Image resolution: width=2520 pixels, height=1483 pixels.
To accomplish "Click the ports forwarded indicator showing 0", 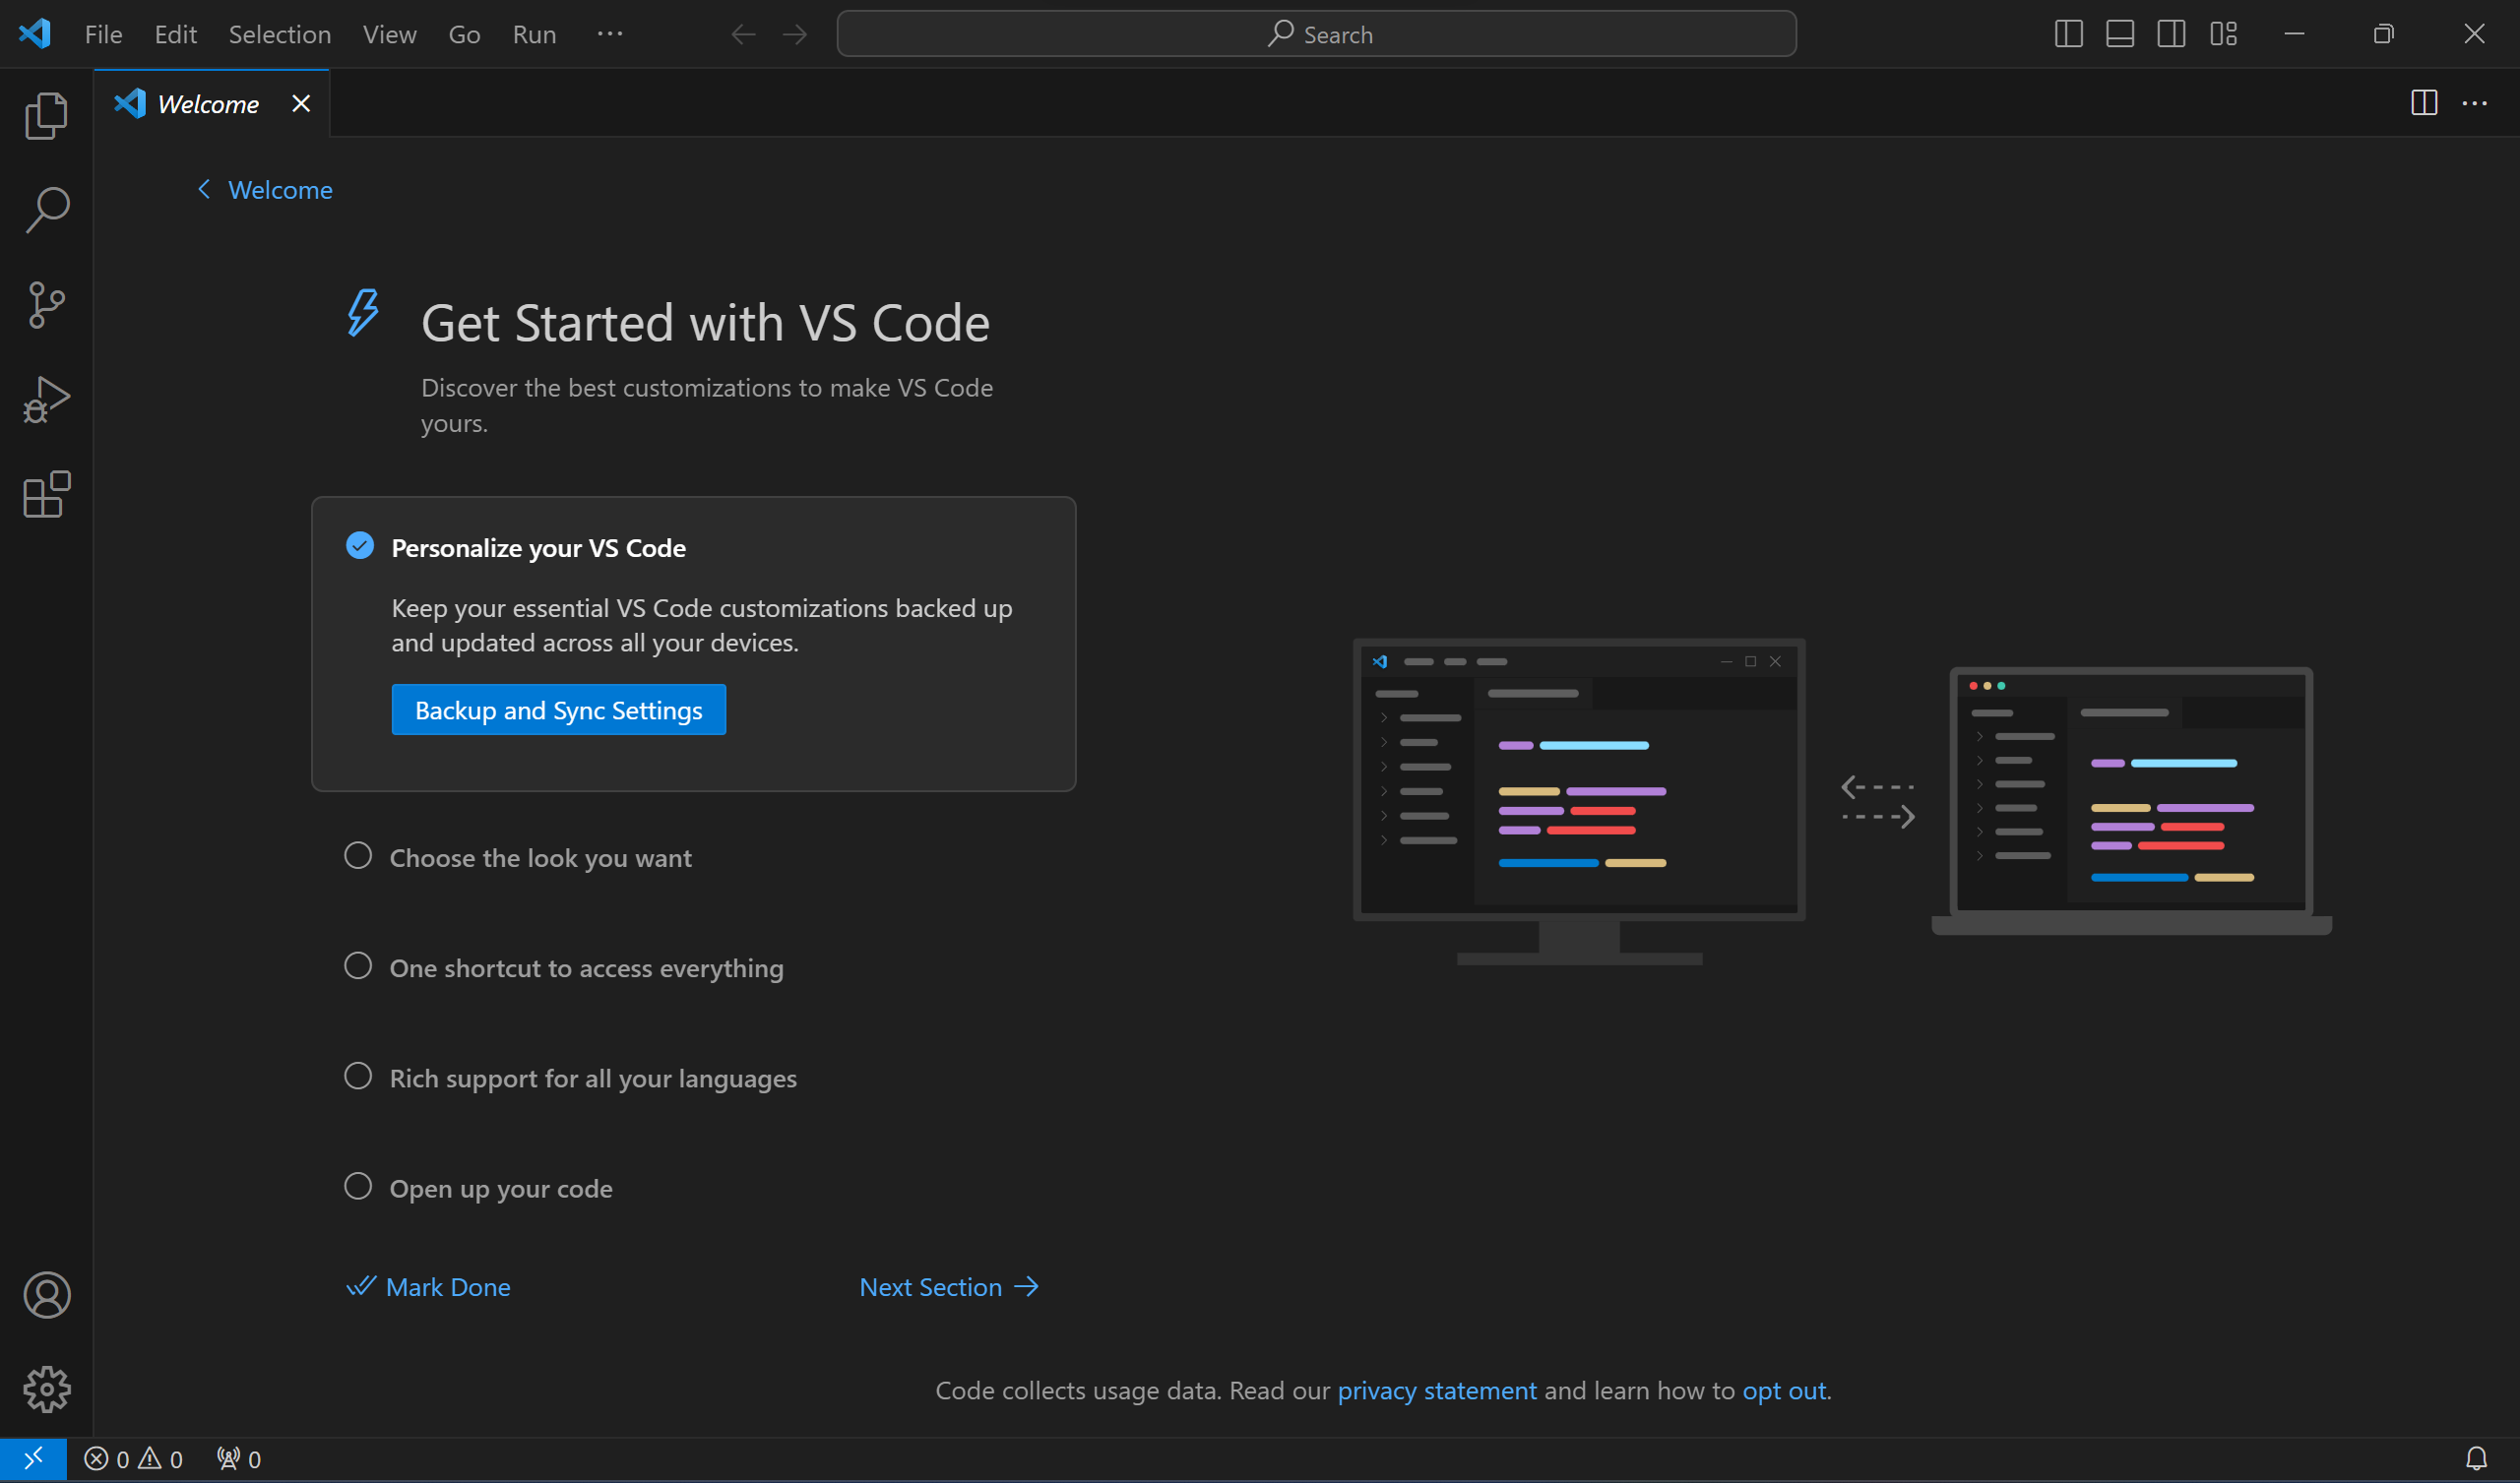I will (x=239, y=1459).
